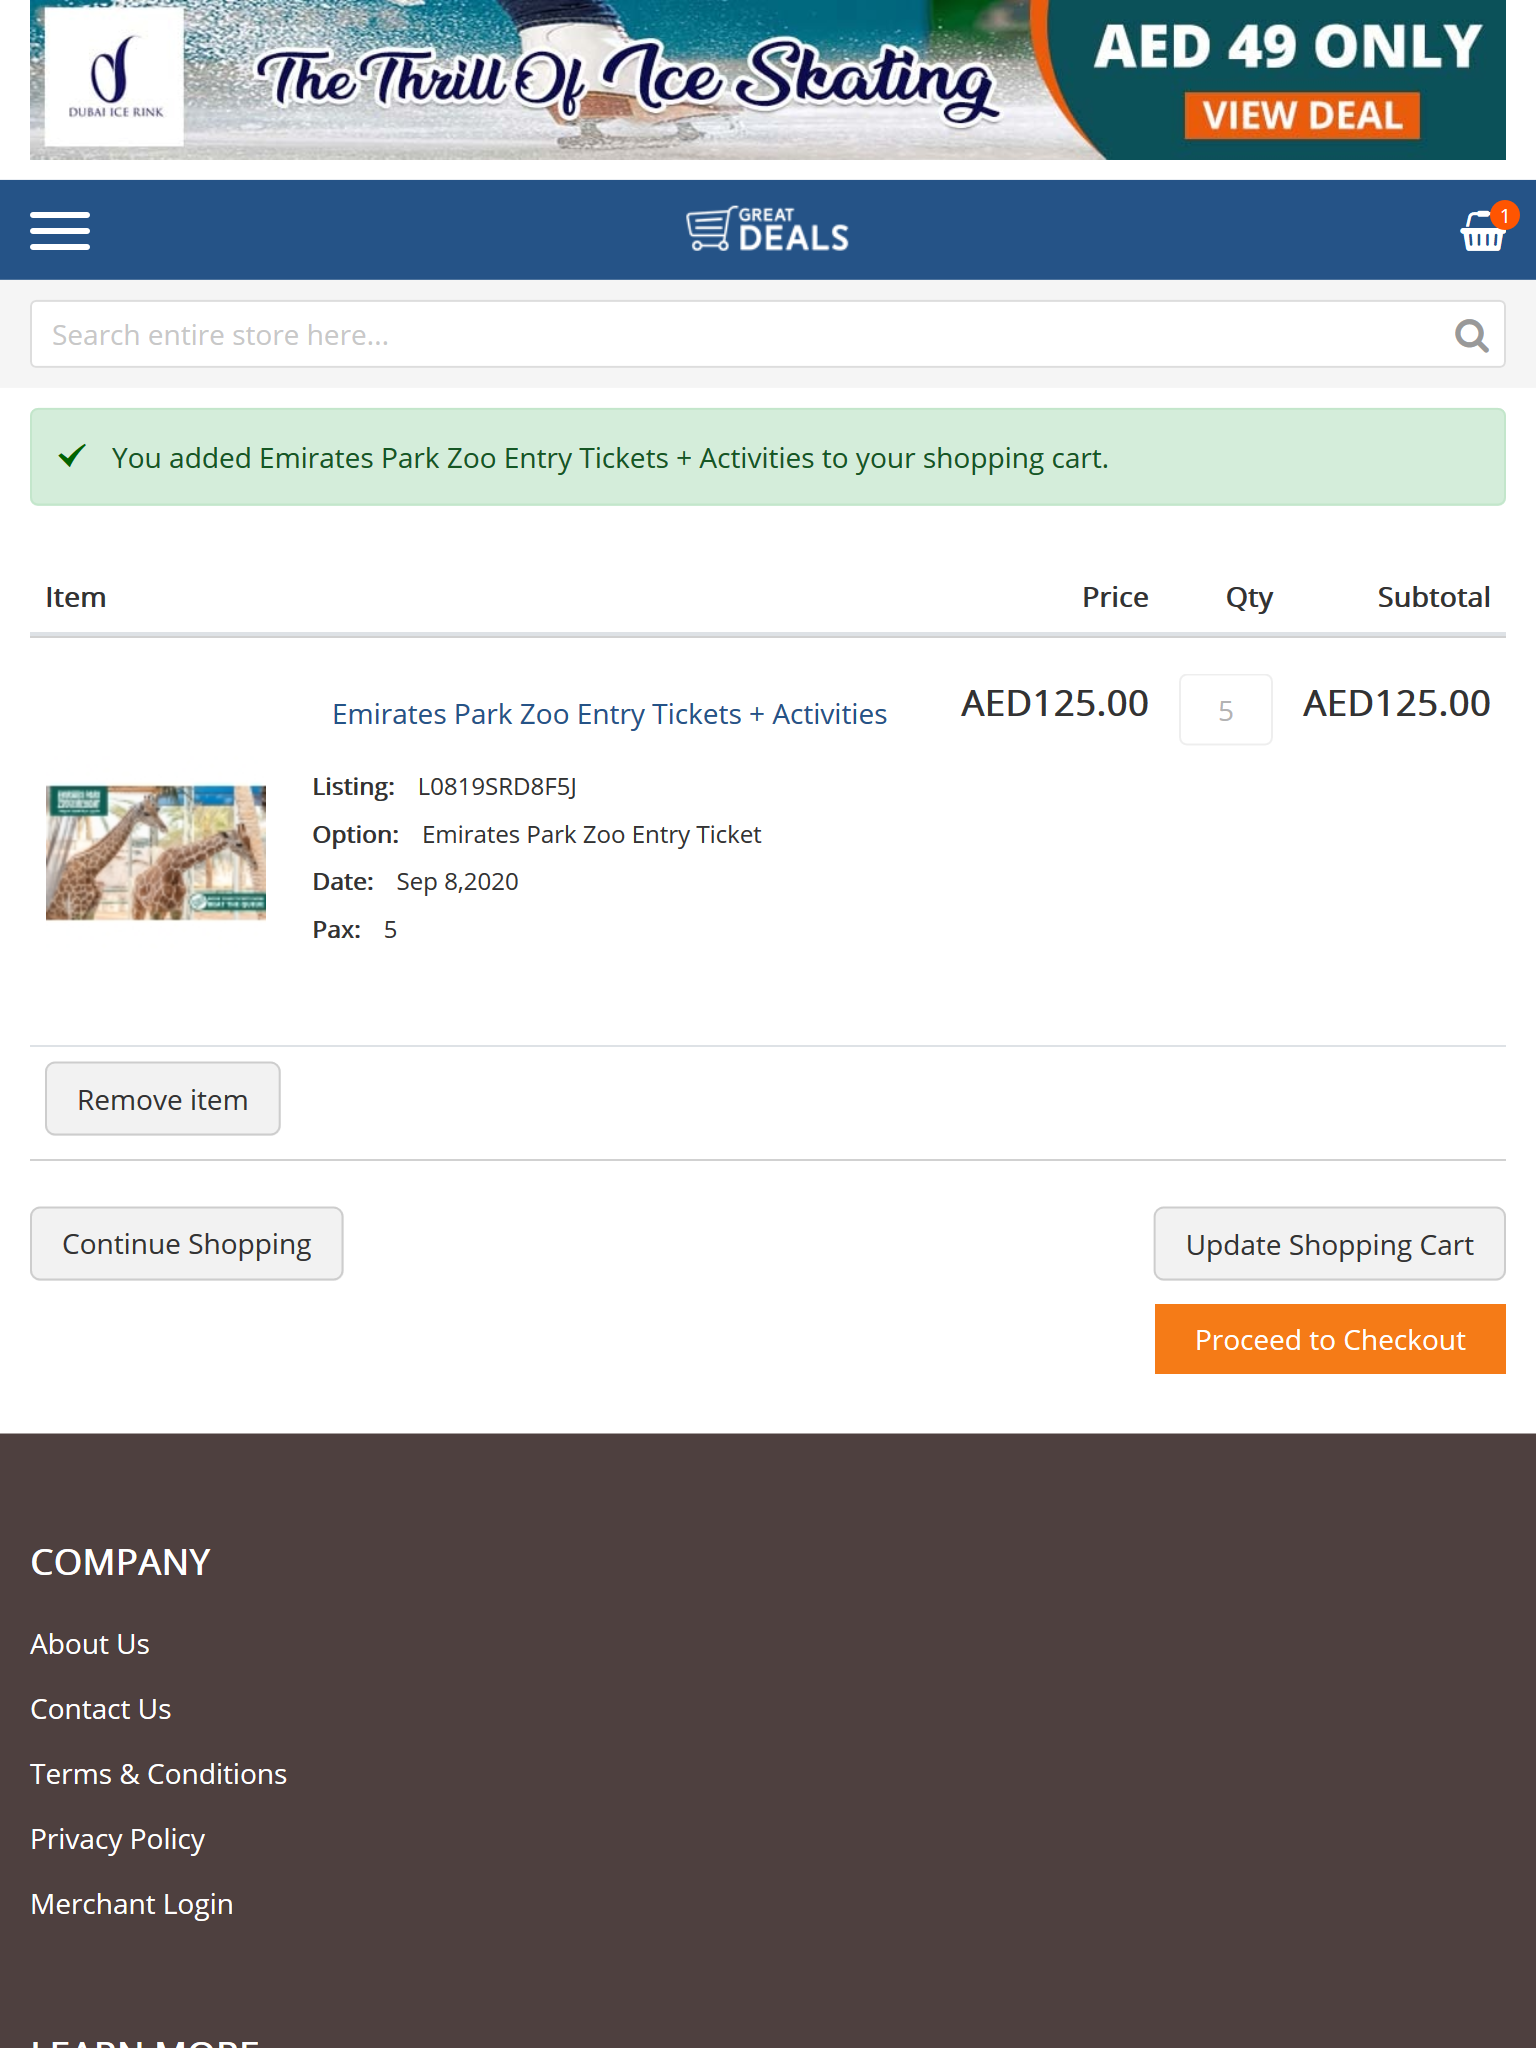The width and height of the screenshot is (1536, 2048).
Task: Open the Privacy Policy link
Action: [118, 1839]
